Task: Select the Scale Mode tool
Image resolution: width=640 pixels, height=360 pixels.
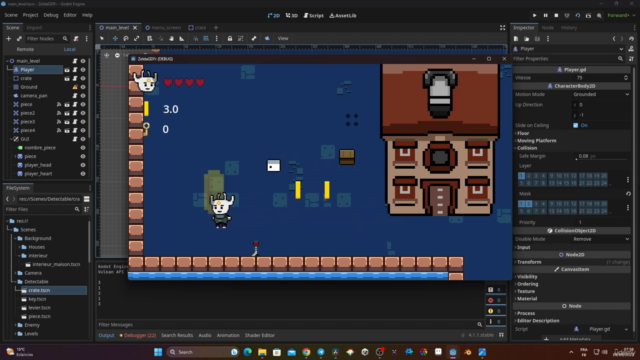Action: coord(137,38)
